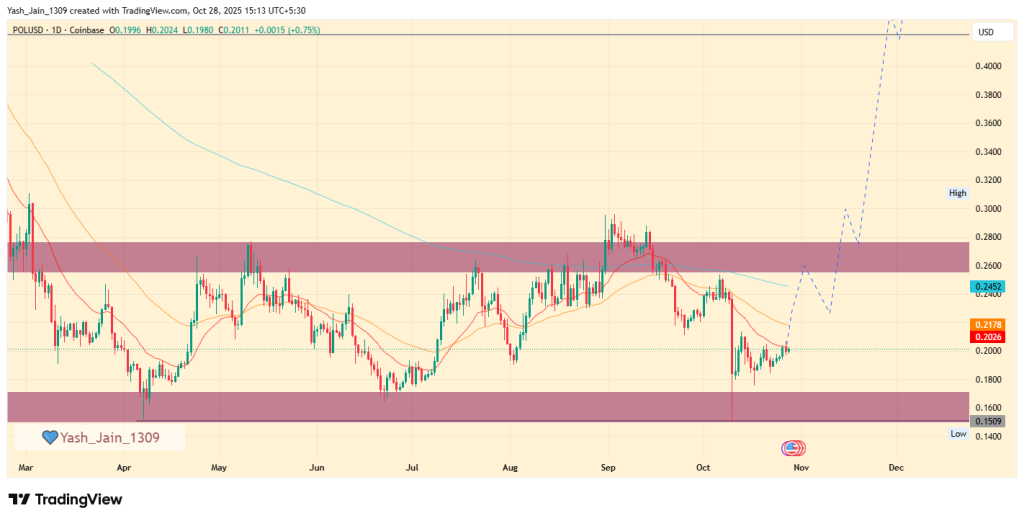1024x521 pixels.
Task: Select the red 0.2026 price tag
Action: coord(986,337)
